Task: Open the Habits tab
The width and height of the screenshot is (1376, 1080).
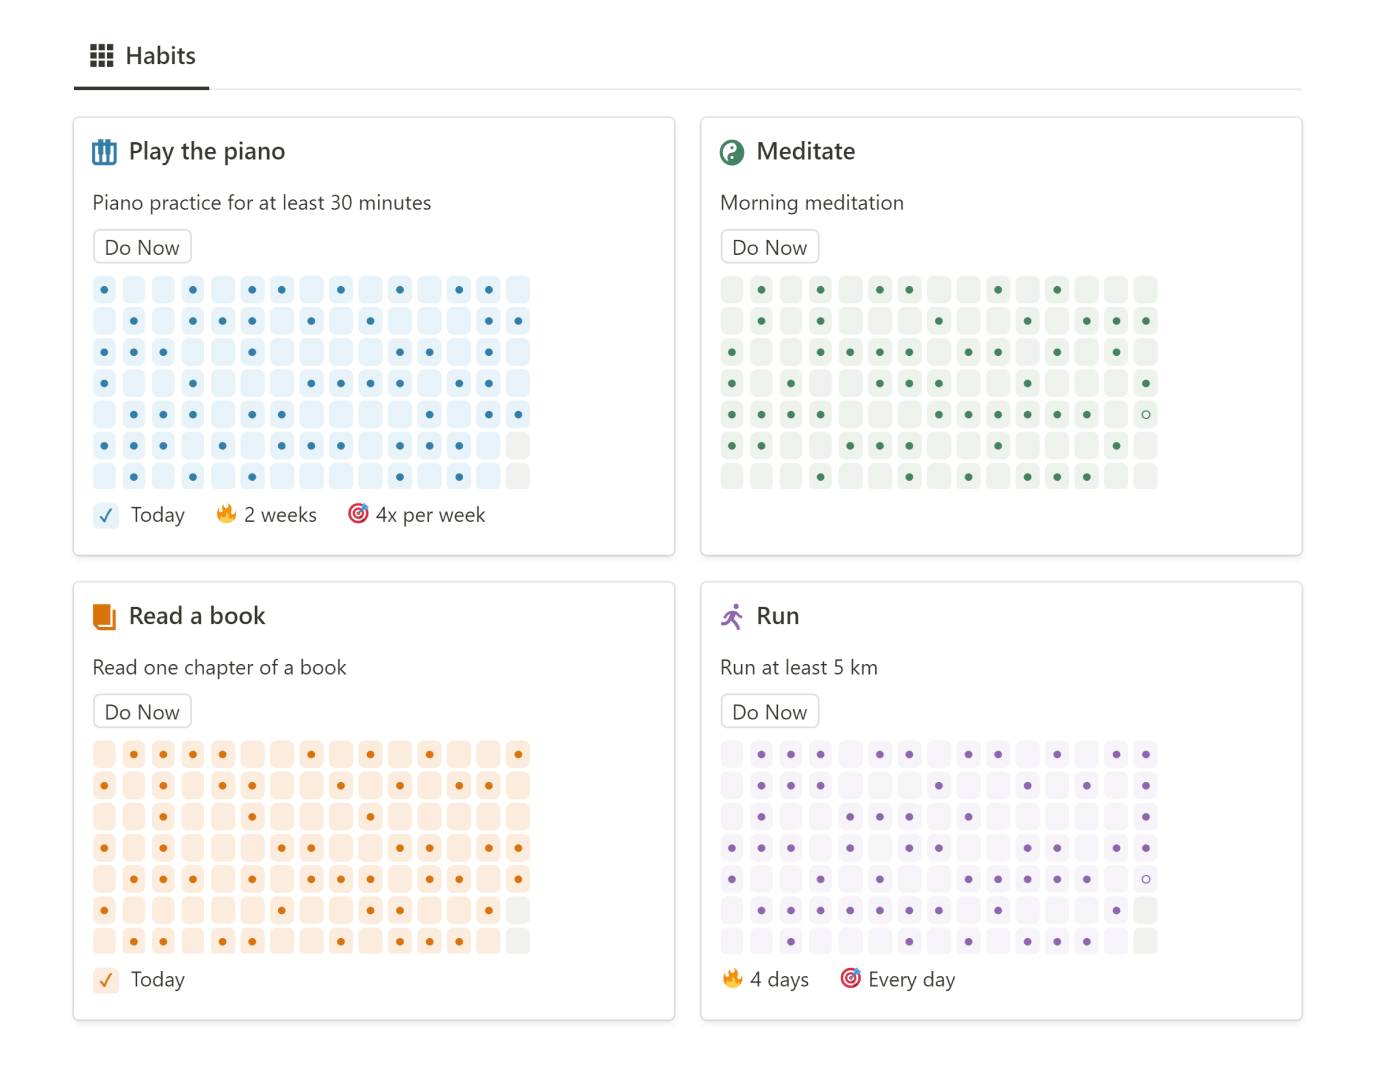Action: pyautogui.click(x=142, y=56)
